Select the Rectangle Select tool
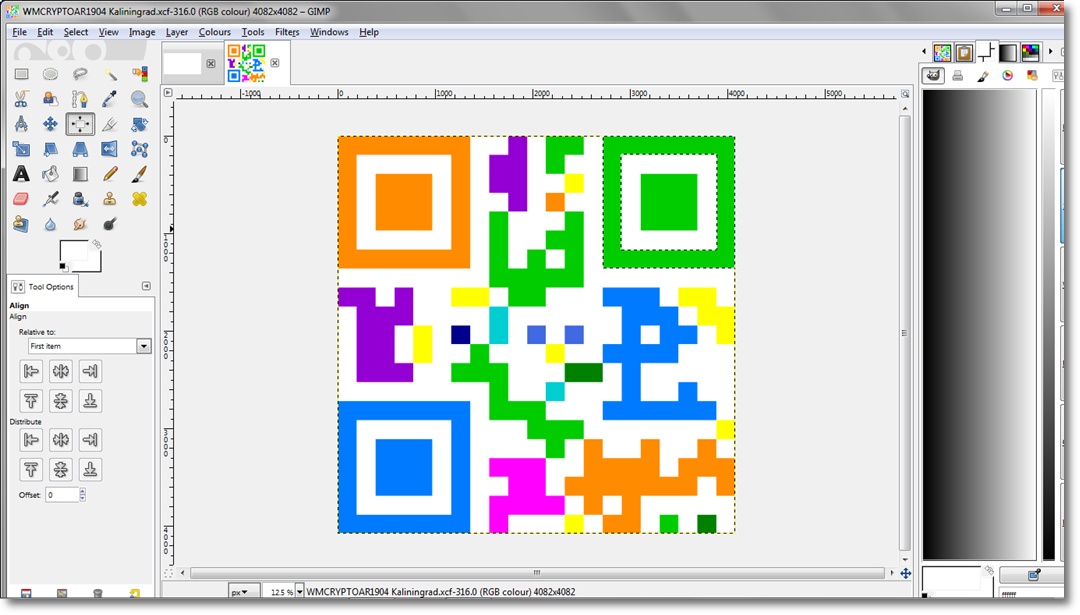 point(21,74)
